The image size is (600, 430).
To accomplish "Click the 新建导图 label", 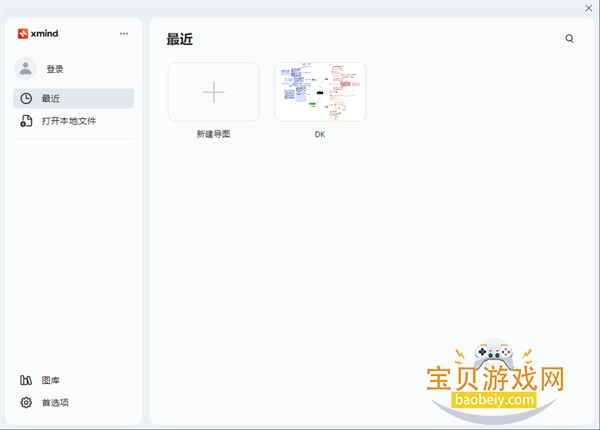I will 214,134.
